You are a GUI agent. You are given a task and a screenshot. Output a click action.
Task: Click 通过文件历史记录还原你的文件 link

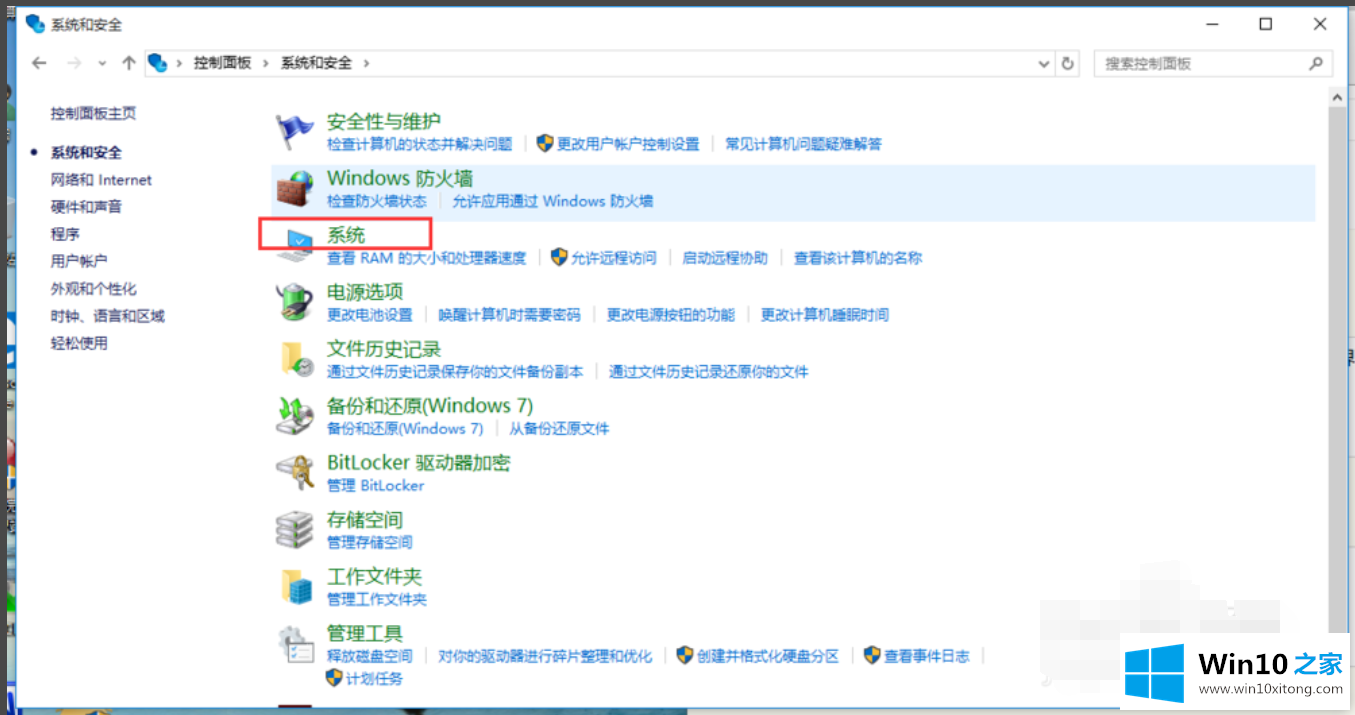(709, 372)
